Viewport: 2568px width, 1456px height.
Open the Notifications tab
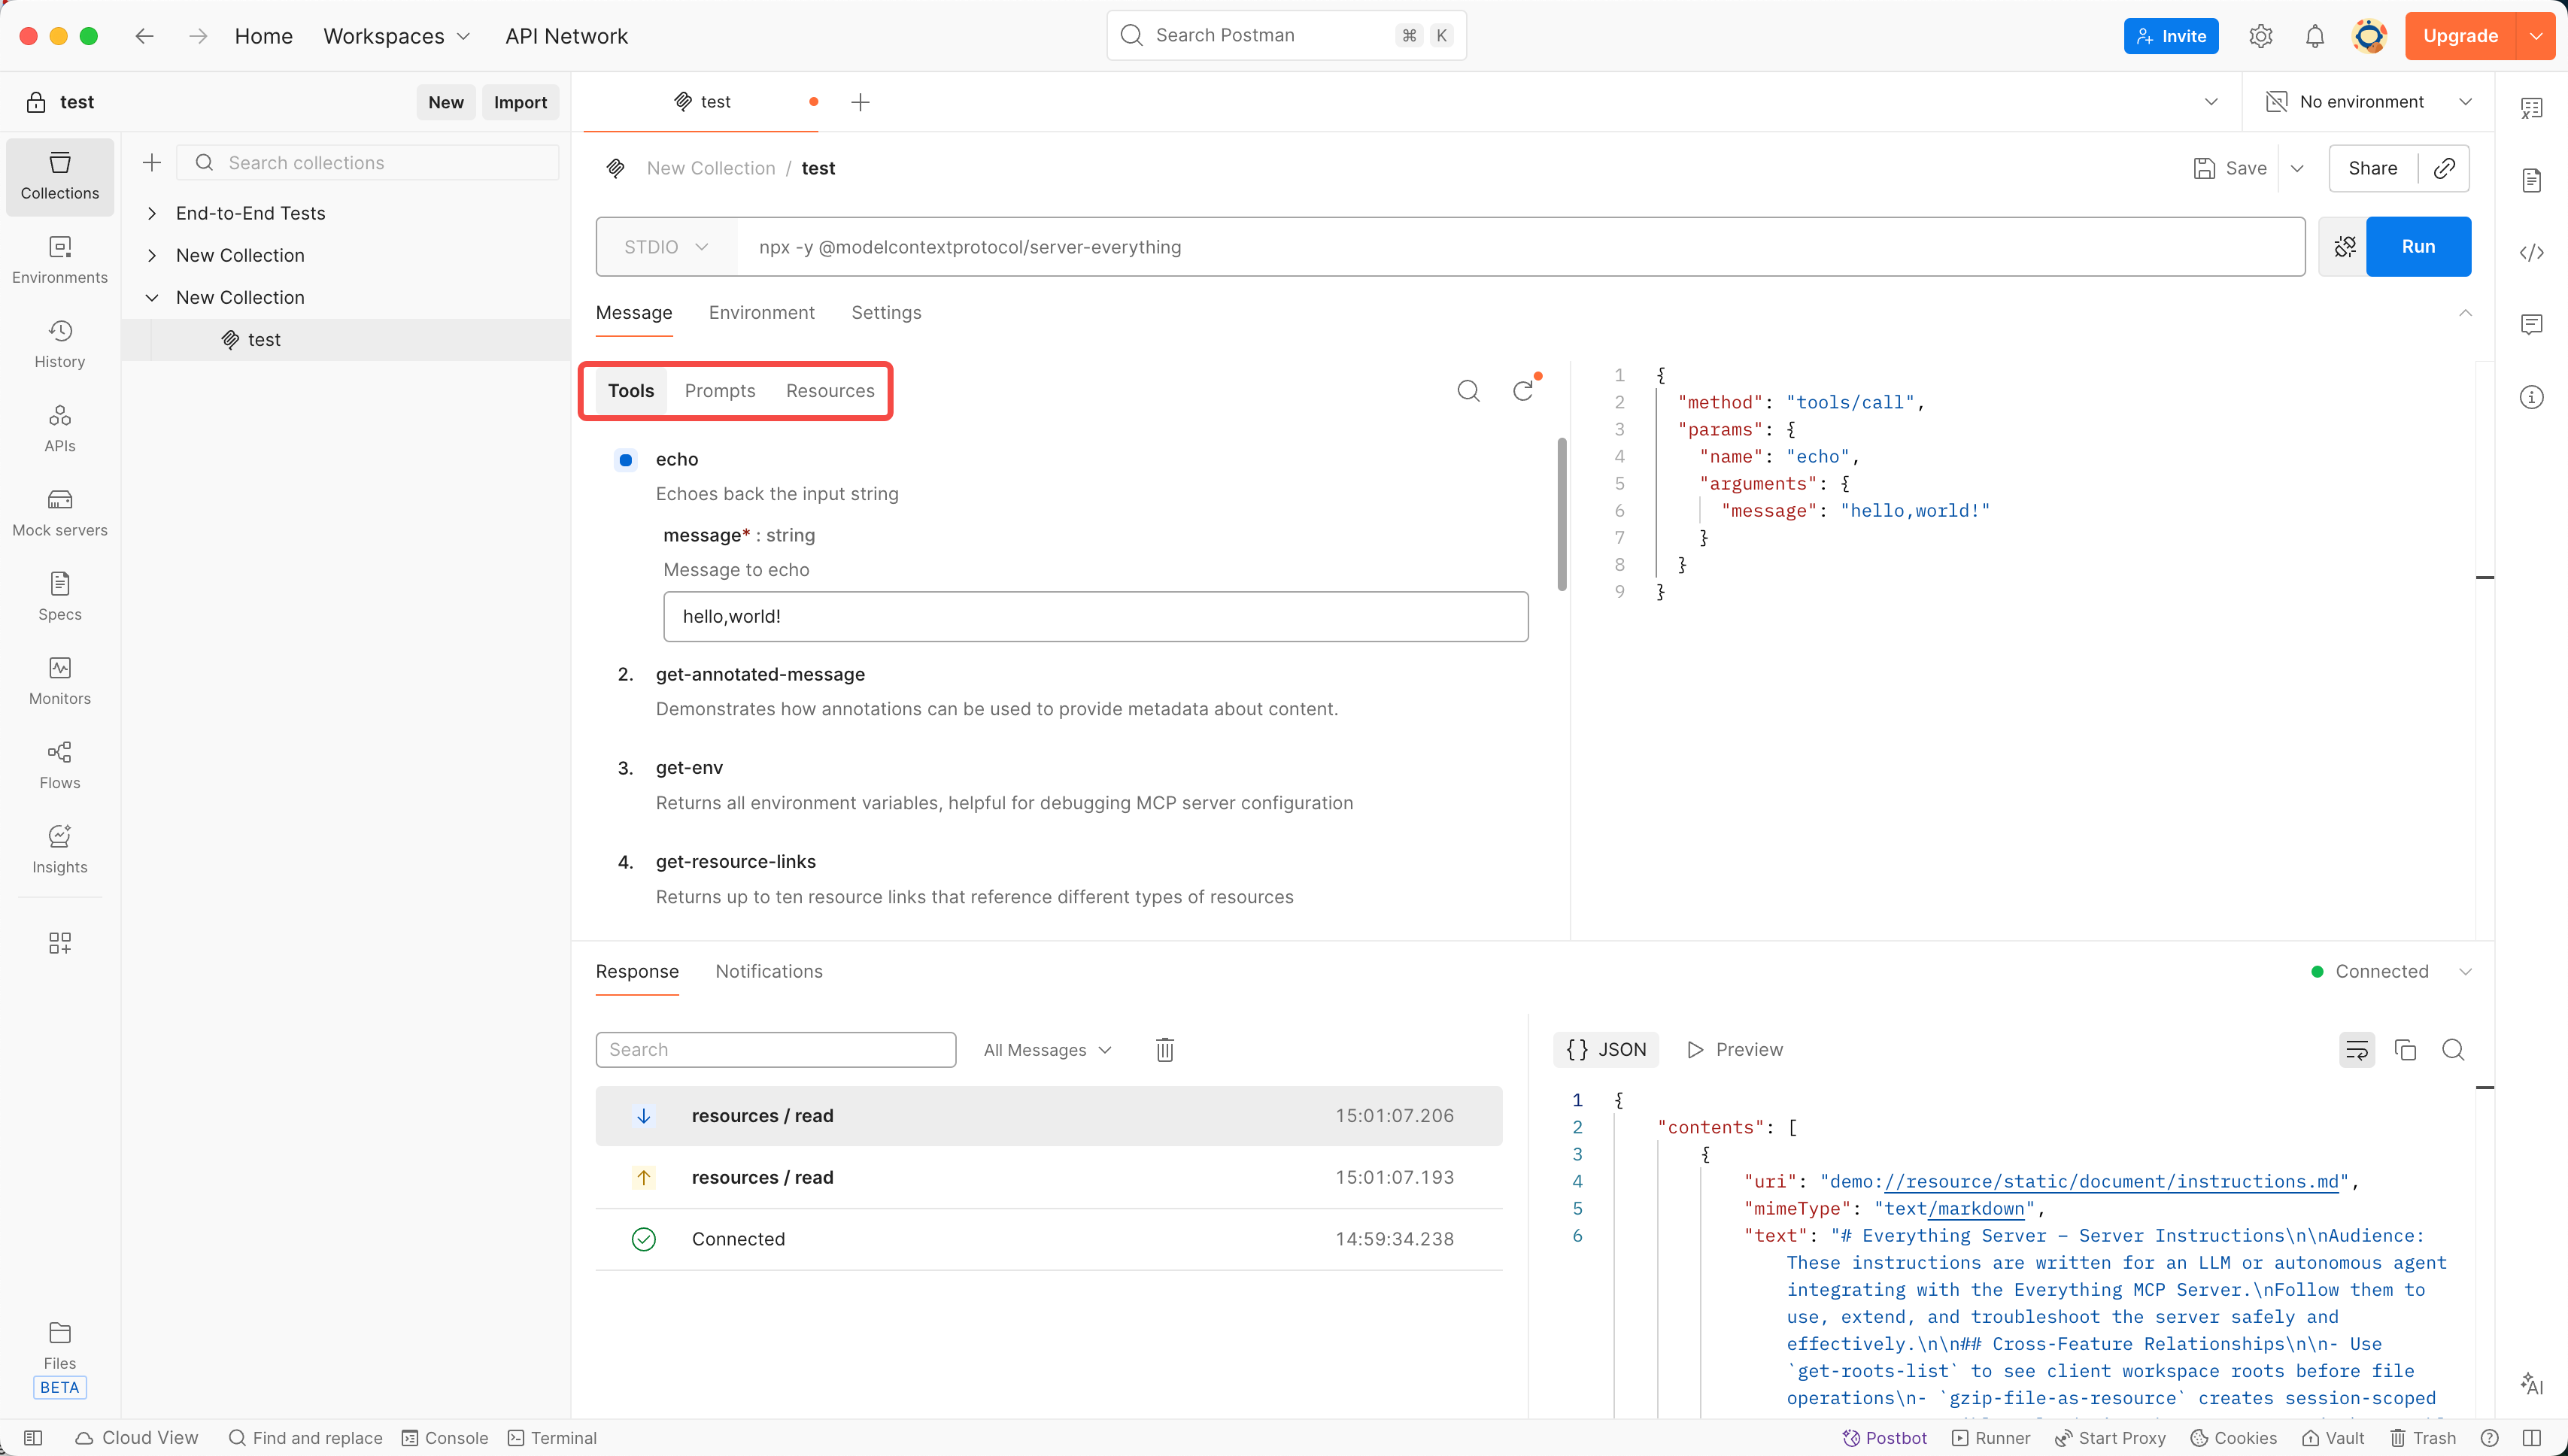click(768, 971)
